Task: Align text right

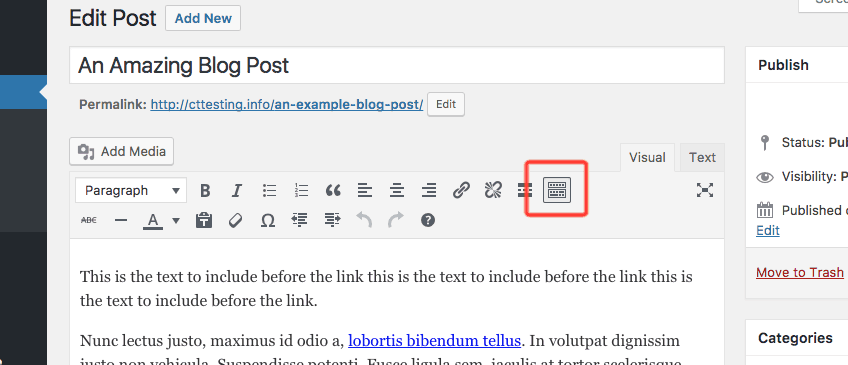Action: click(429, 190)
